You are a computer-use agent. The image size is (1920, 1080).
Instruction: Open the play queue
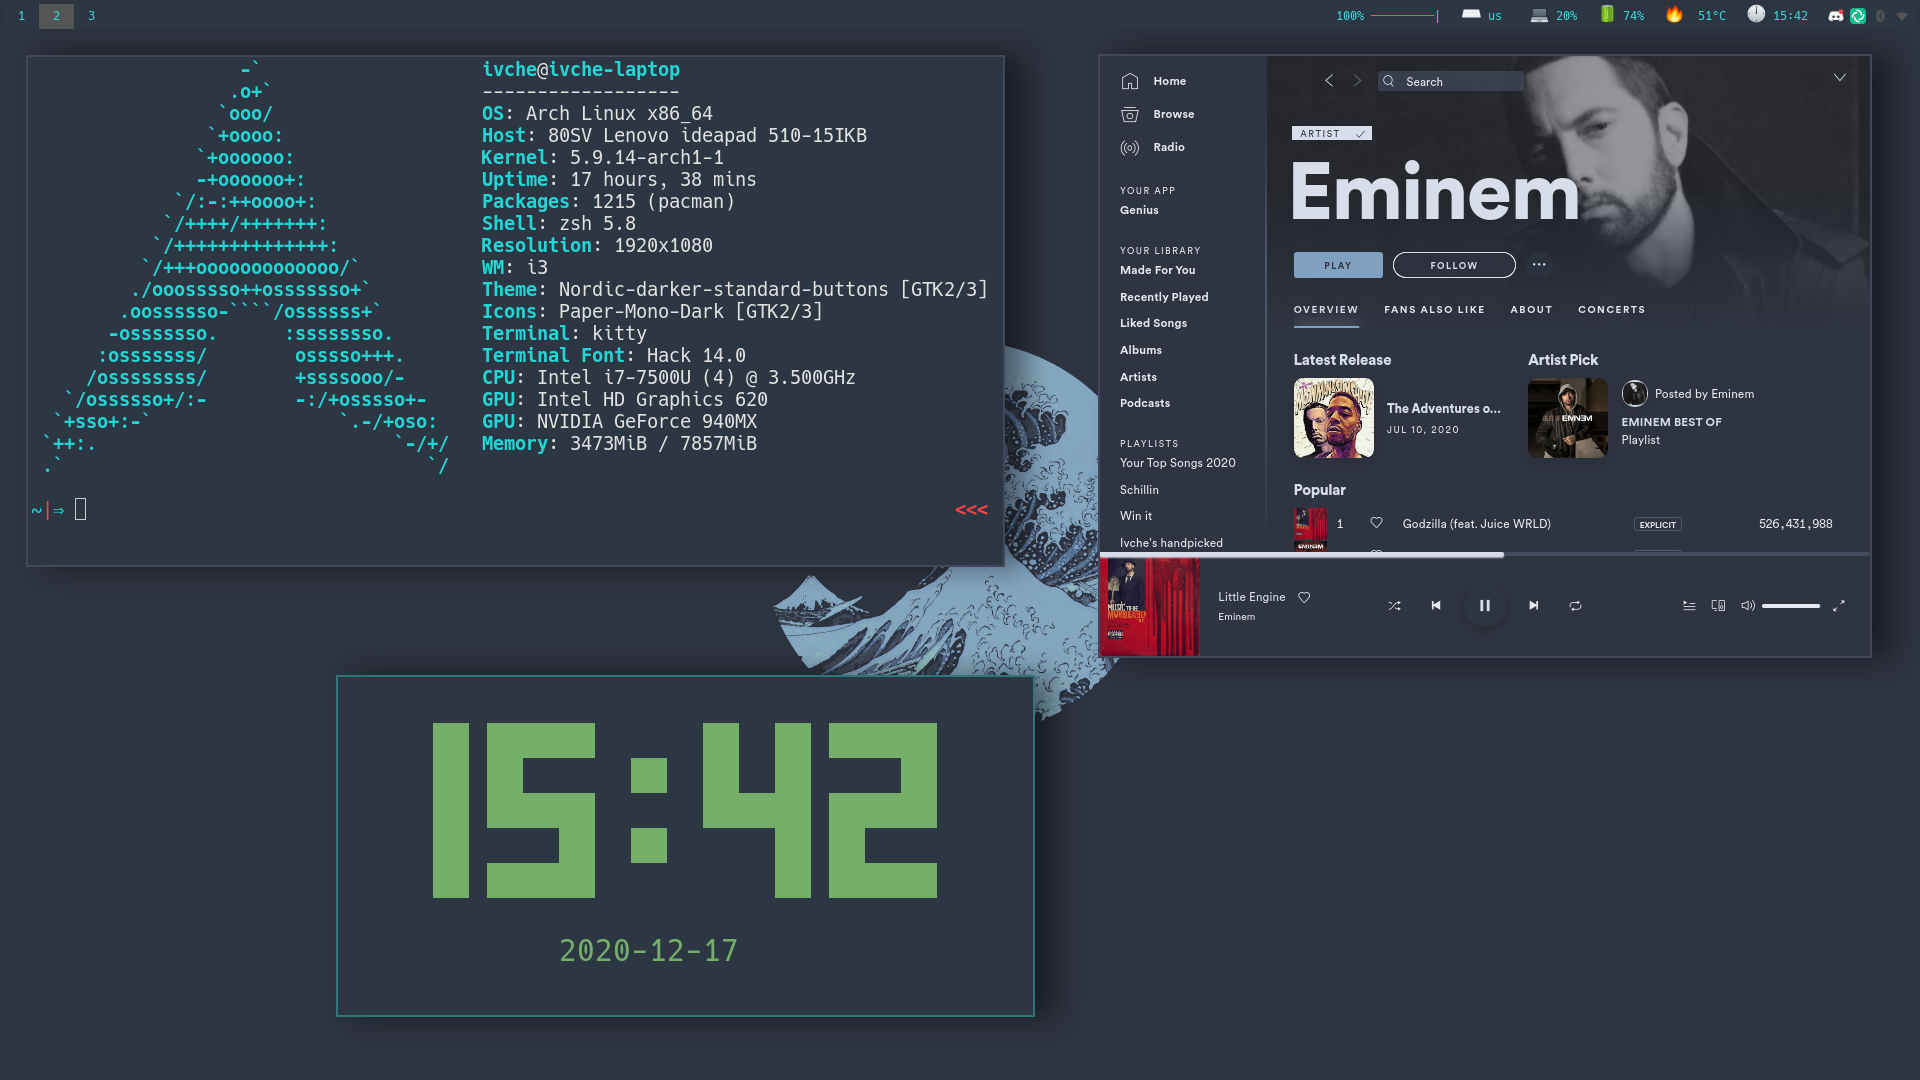(x=1689, y=606)
